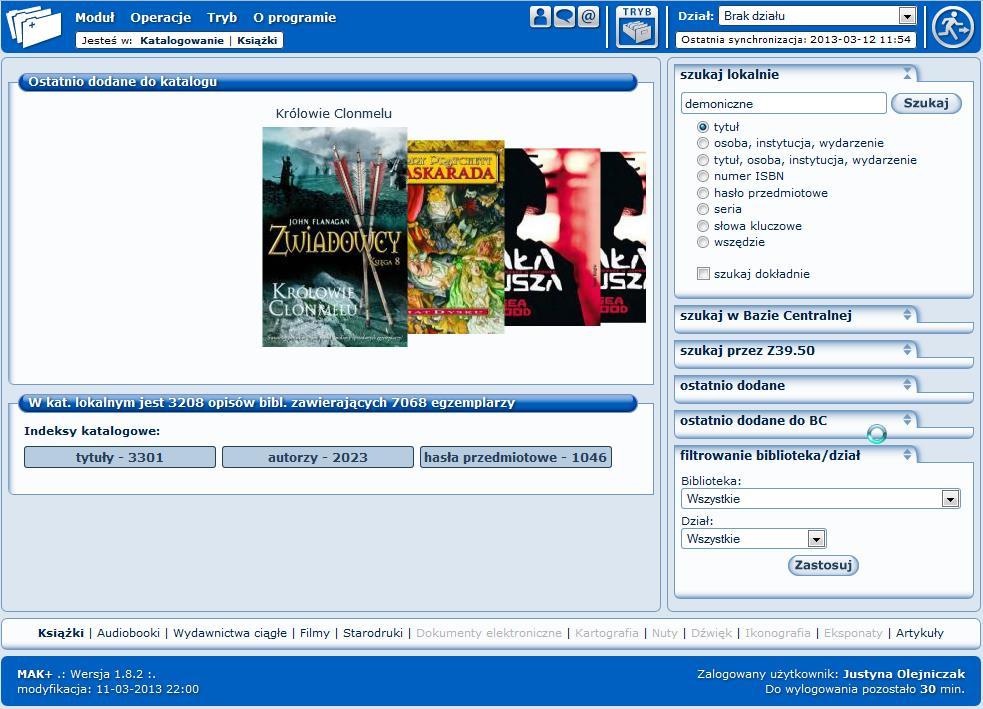
Task: Open the Moduł menu
Action: [95, 18]
